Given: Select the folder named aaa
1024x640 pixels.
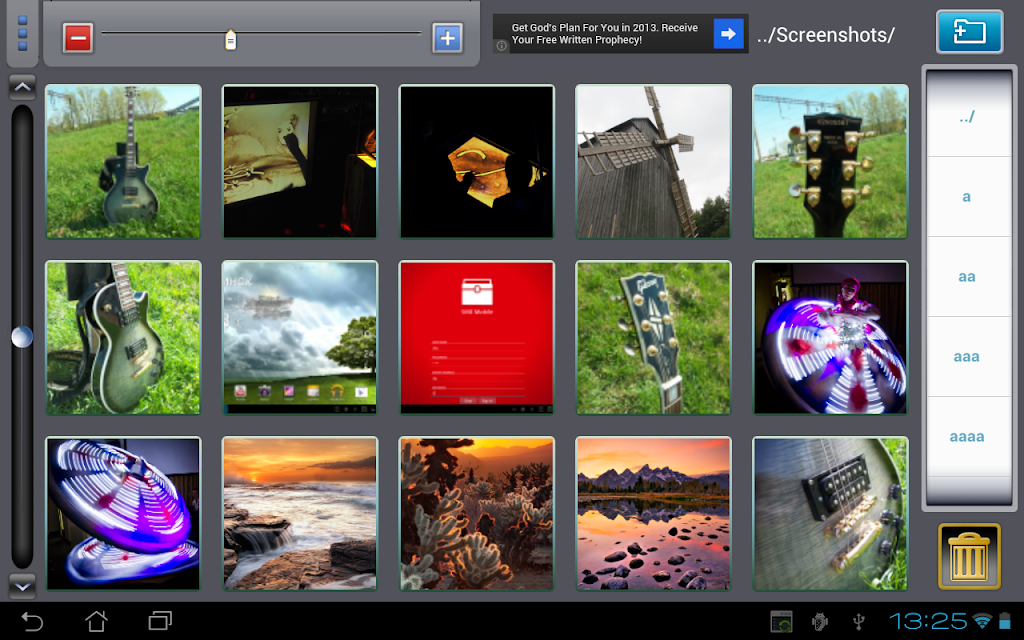Looking at the screenshot, I should 967,357.
